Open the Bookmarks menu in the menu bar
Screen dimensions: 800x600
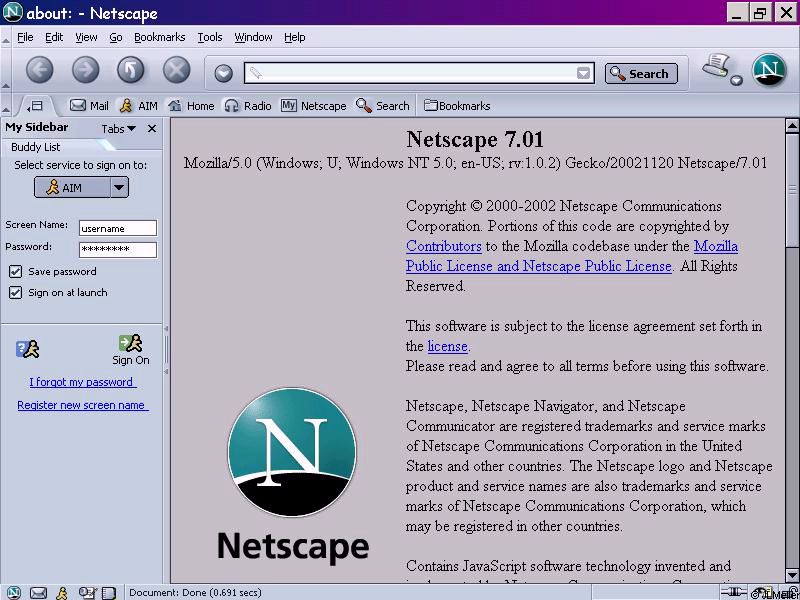(160, 37)
